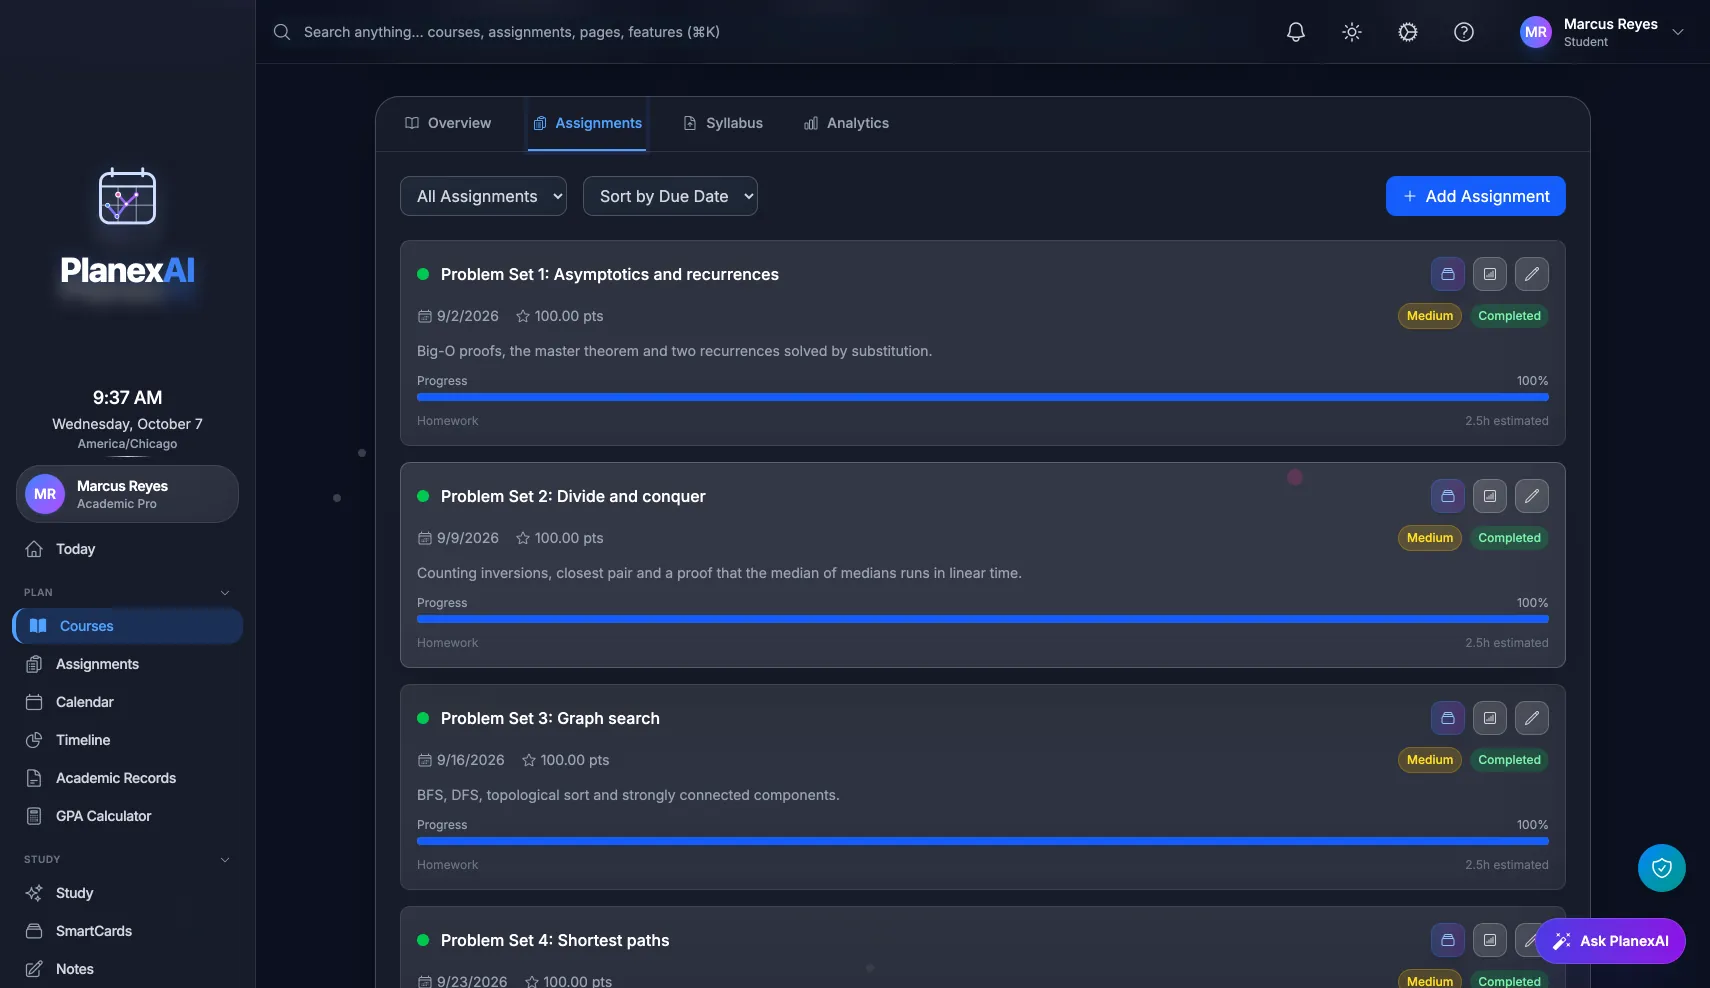Open SmartCards icon for Problem Set 3
Image resolution: width=1710 pixels, height=988 pixels.
click(1448, 718)
